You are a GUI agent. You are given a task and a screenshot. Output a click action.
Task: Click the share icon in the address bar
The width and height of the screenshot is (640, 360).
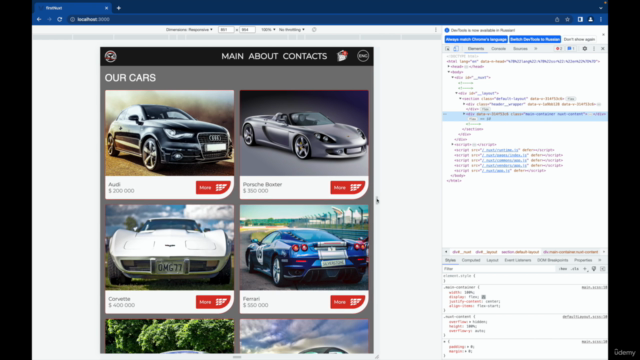click(x=557, y=19)
